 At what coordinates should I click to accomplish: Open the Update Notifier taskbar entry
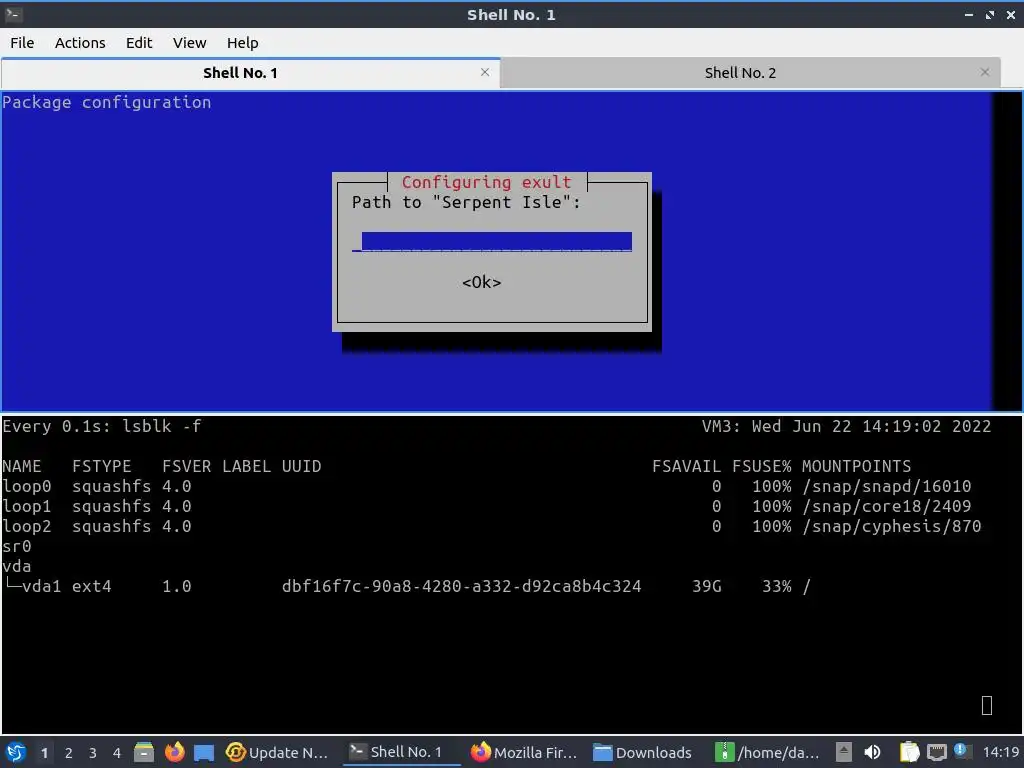[276, 752]
